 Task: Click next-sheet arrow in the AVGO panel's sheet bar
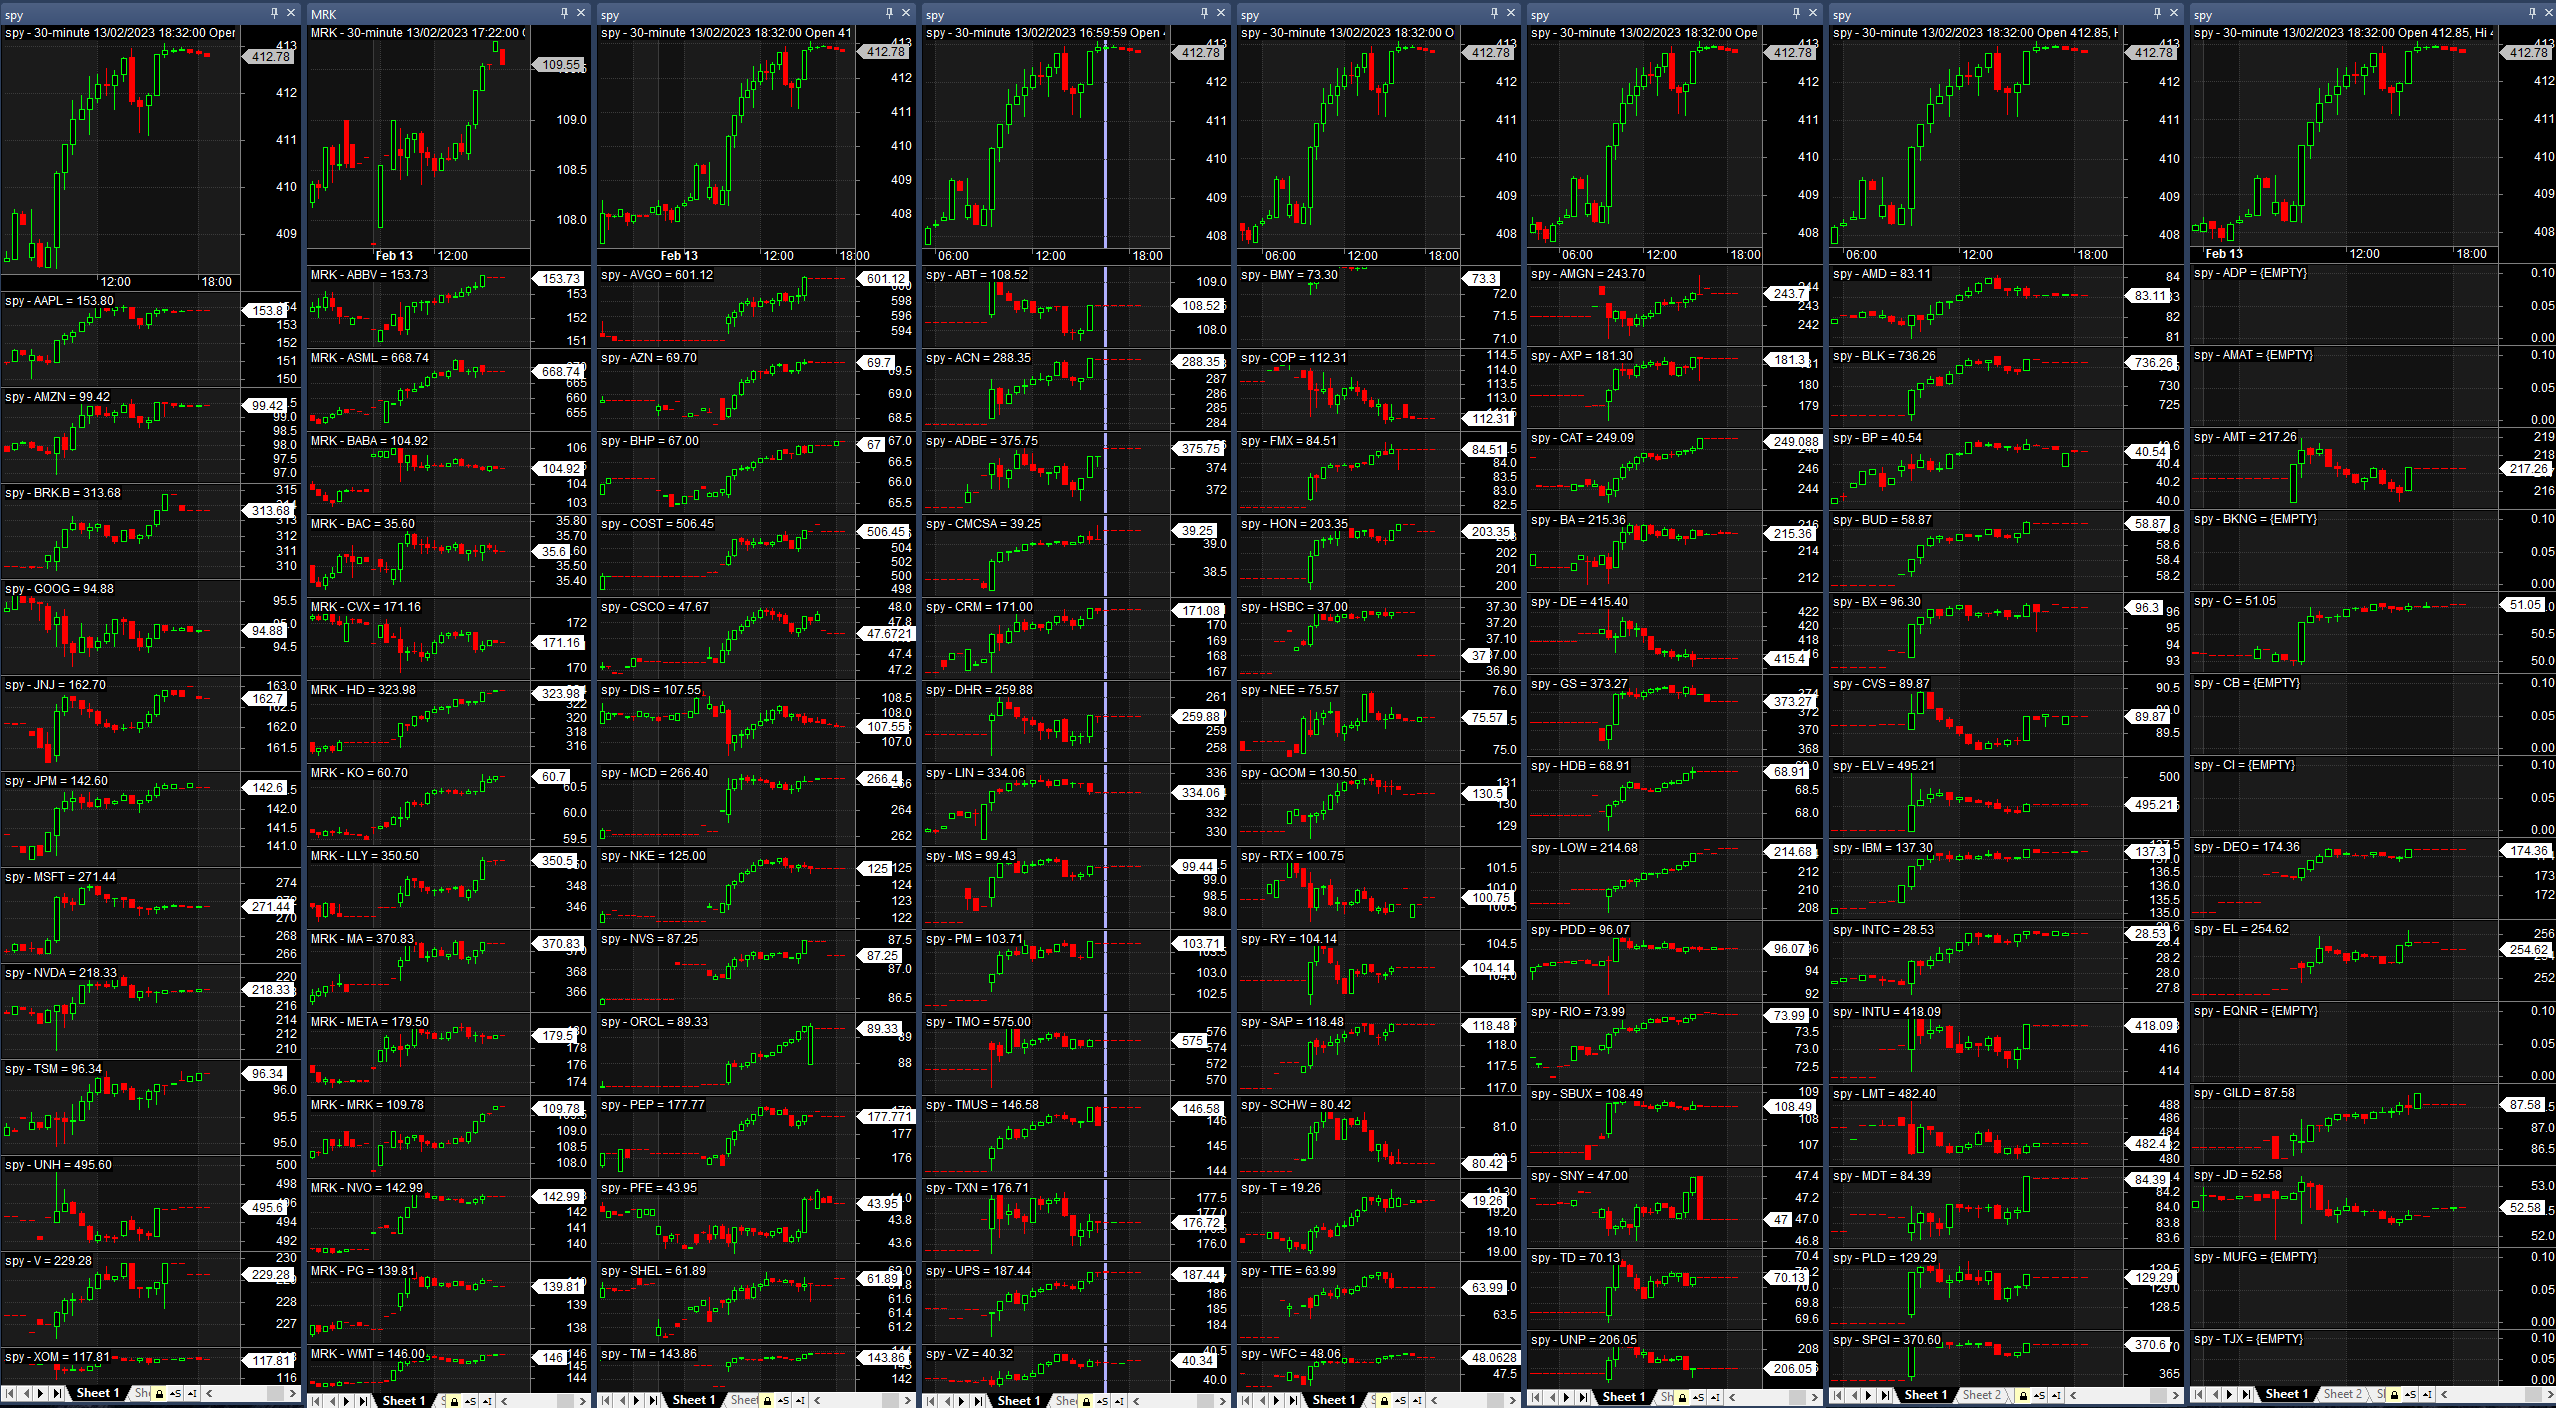638,1400
